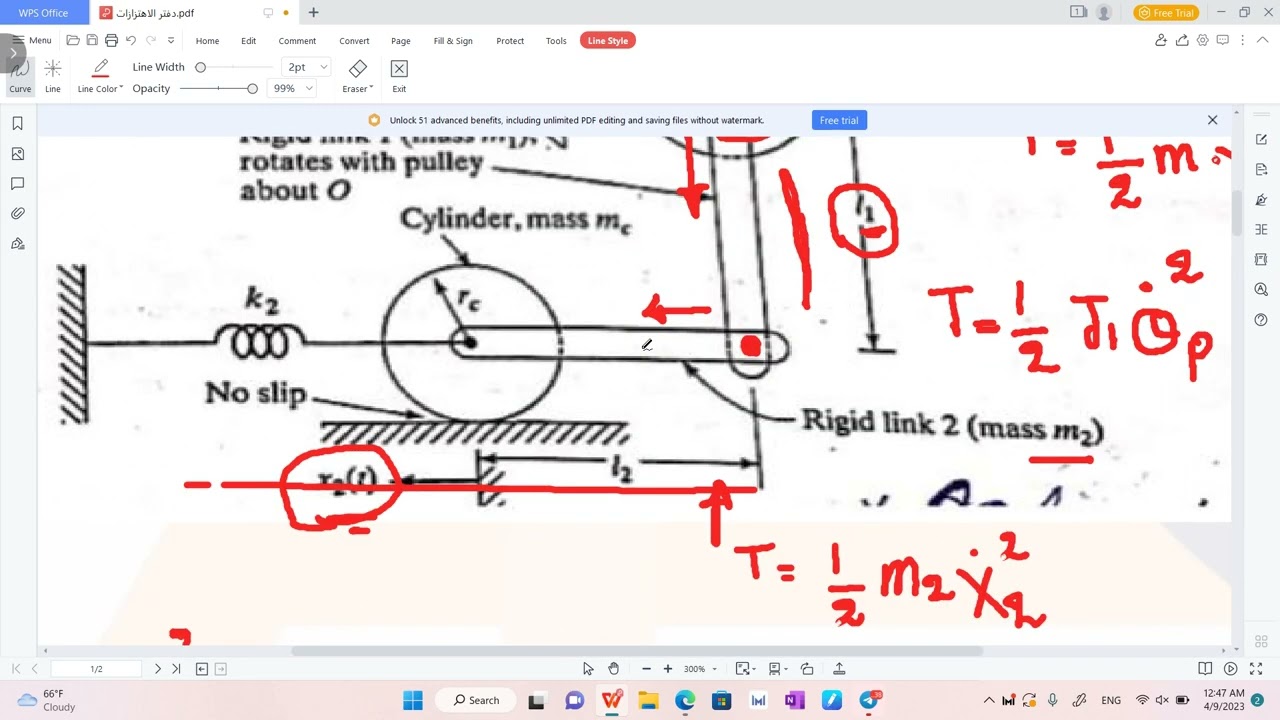
Task: Click the taskbar Search box
Action: tap(477, 700)
